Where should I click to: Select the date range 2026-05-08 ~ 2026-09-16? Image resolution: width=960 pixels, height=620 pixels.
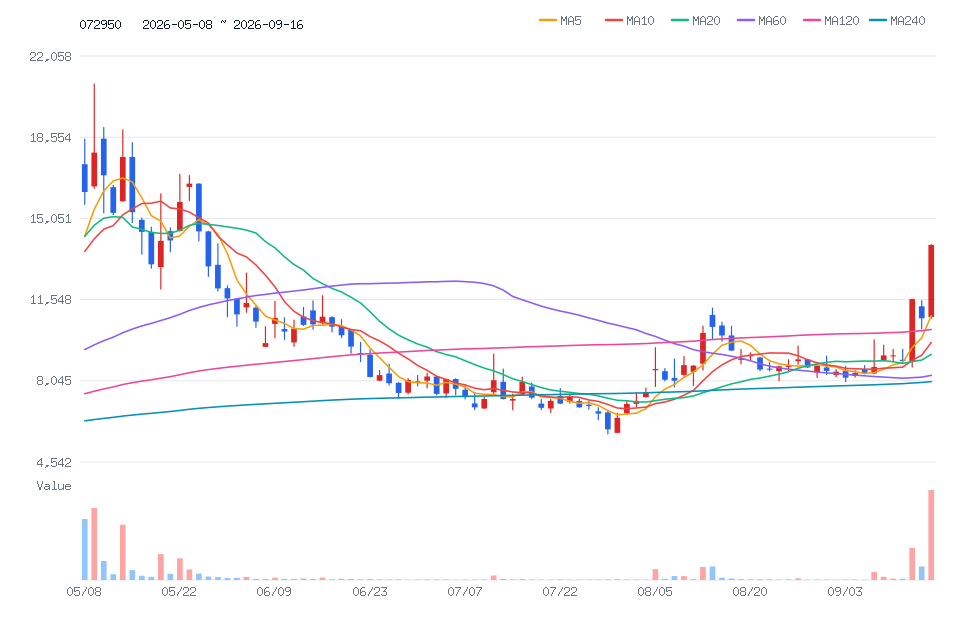(223, 24)
